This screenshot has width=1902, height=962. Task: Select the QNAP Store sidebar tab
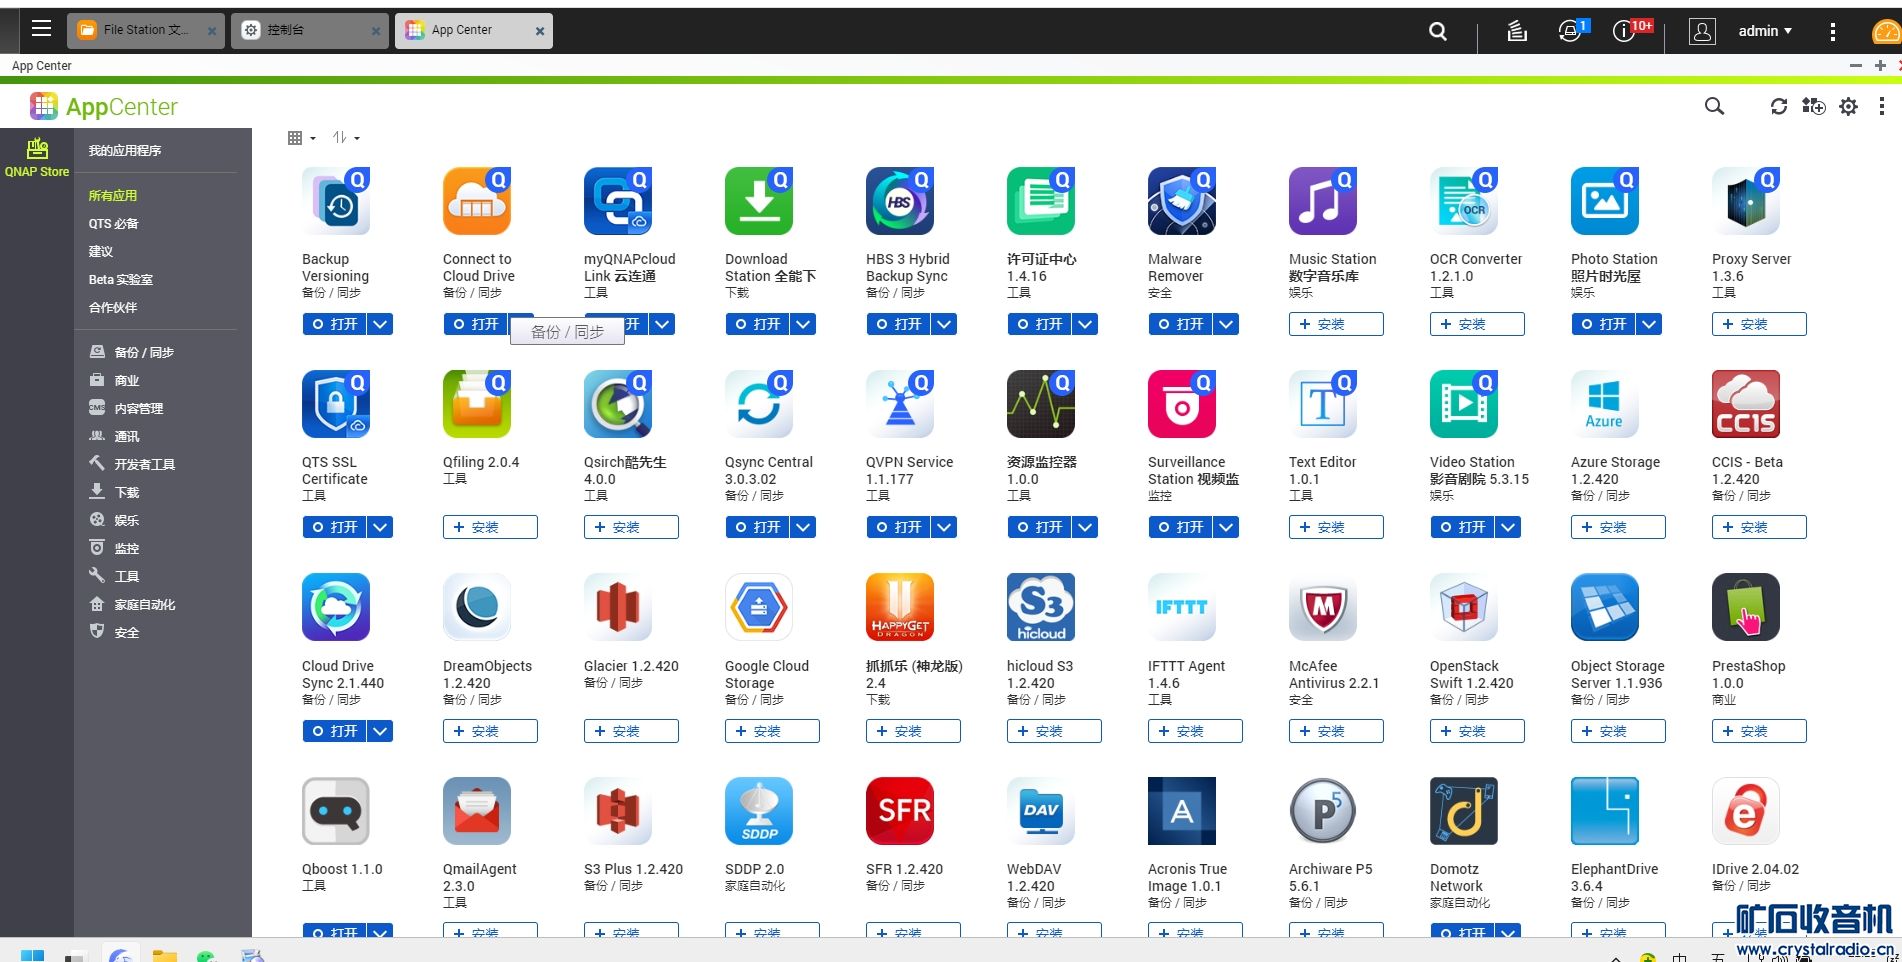[37, 158]
